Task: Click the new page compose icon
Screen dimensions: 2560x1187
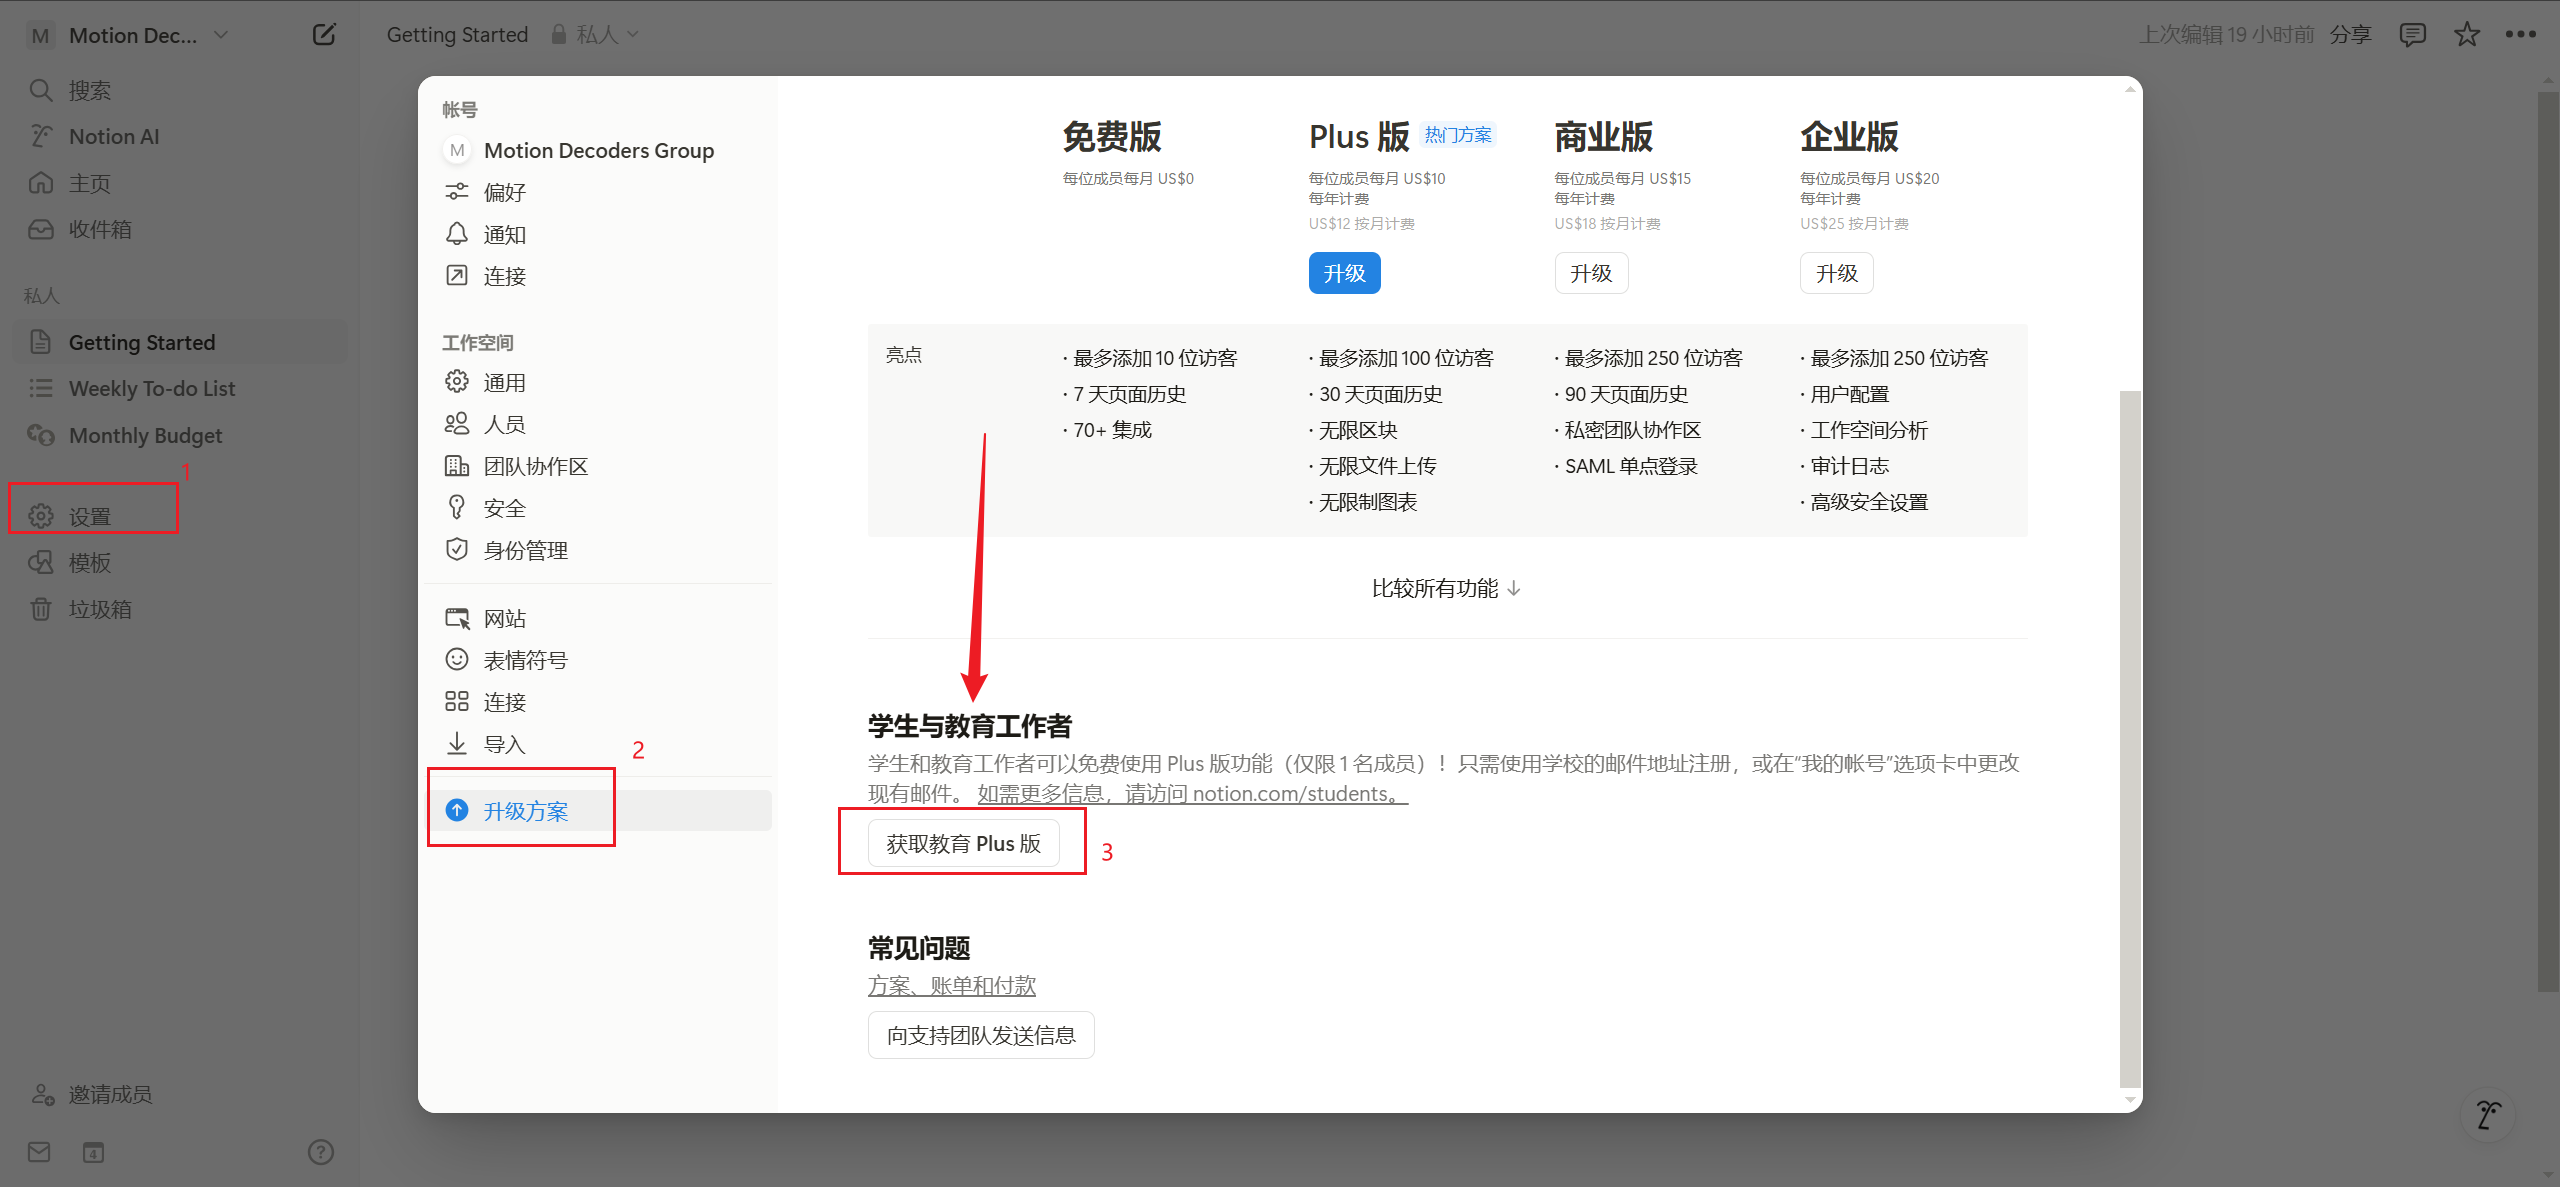Action: tap(324, 35)
